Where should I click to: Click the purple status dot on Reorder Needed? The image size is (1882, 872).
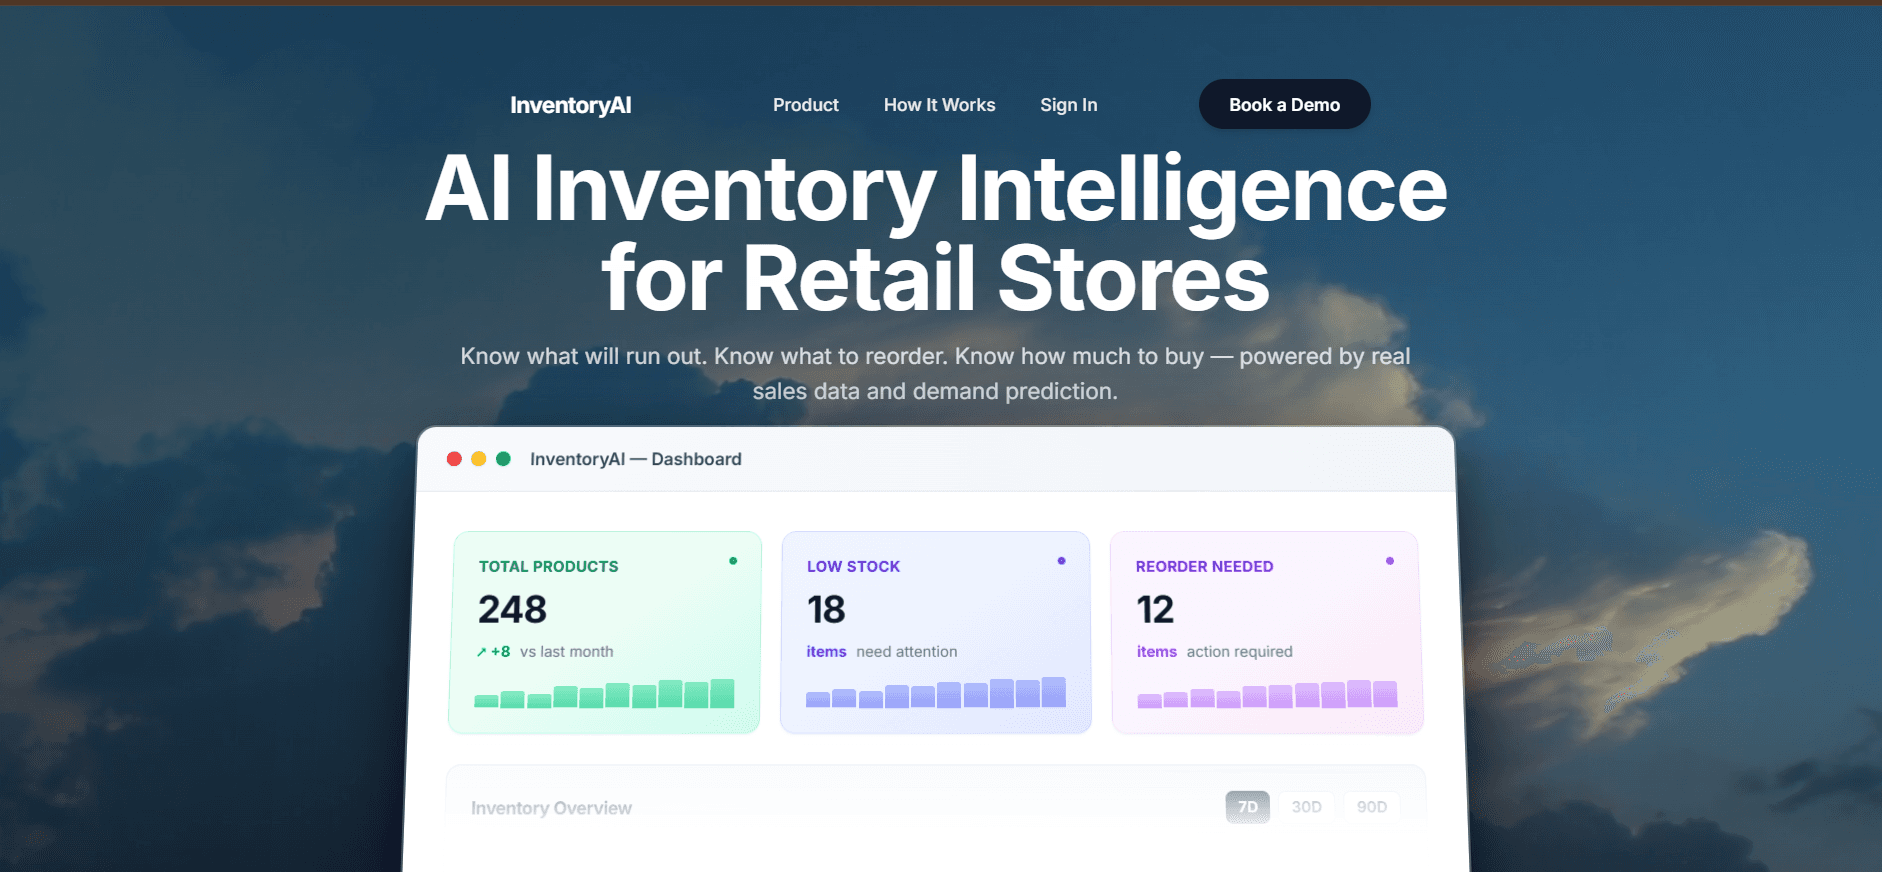(x=1390, y=561)
